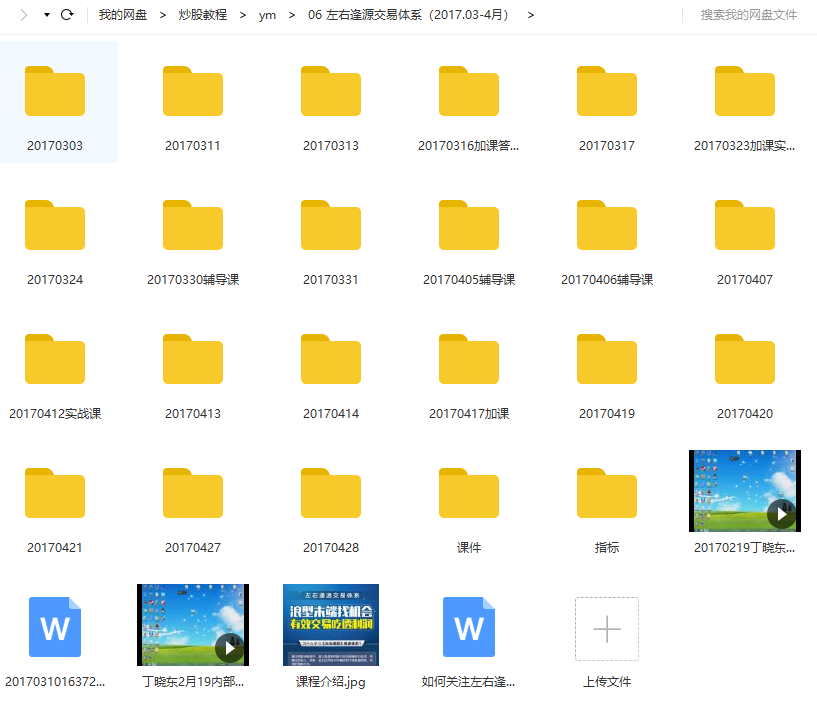Open the Word document 如何关注左右逢...
Viewport: 817px width, 706px height.
click(x=468, y=627)
